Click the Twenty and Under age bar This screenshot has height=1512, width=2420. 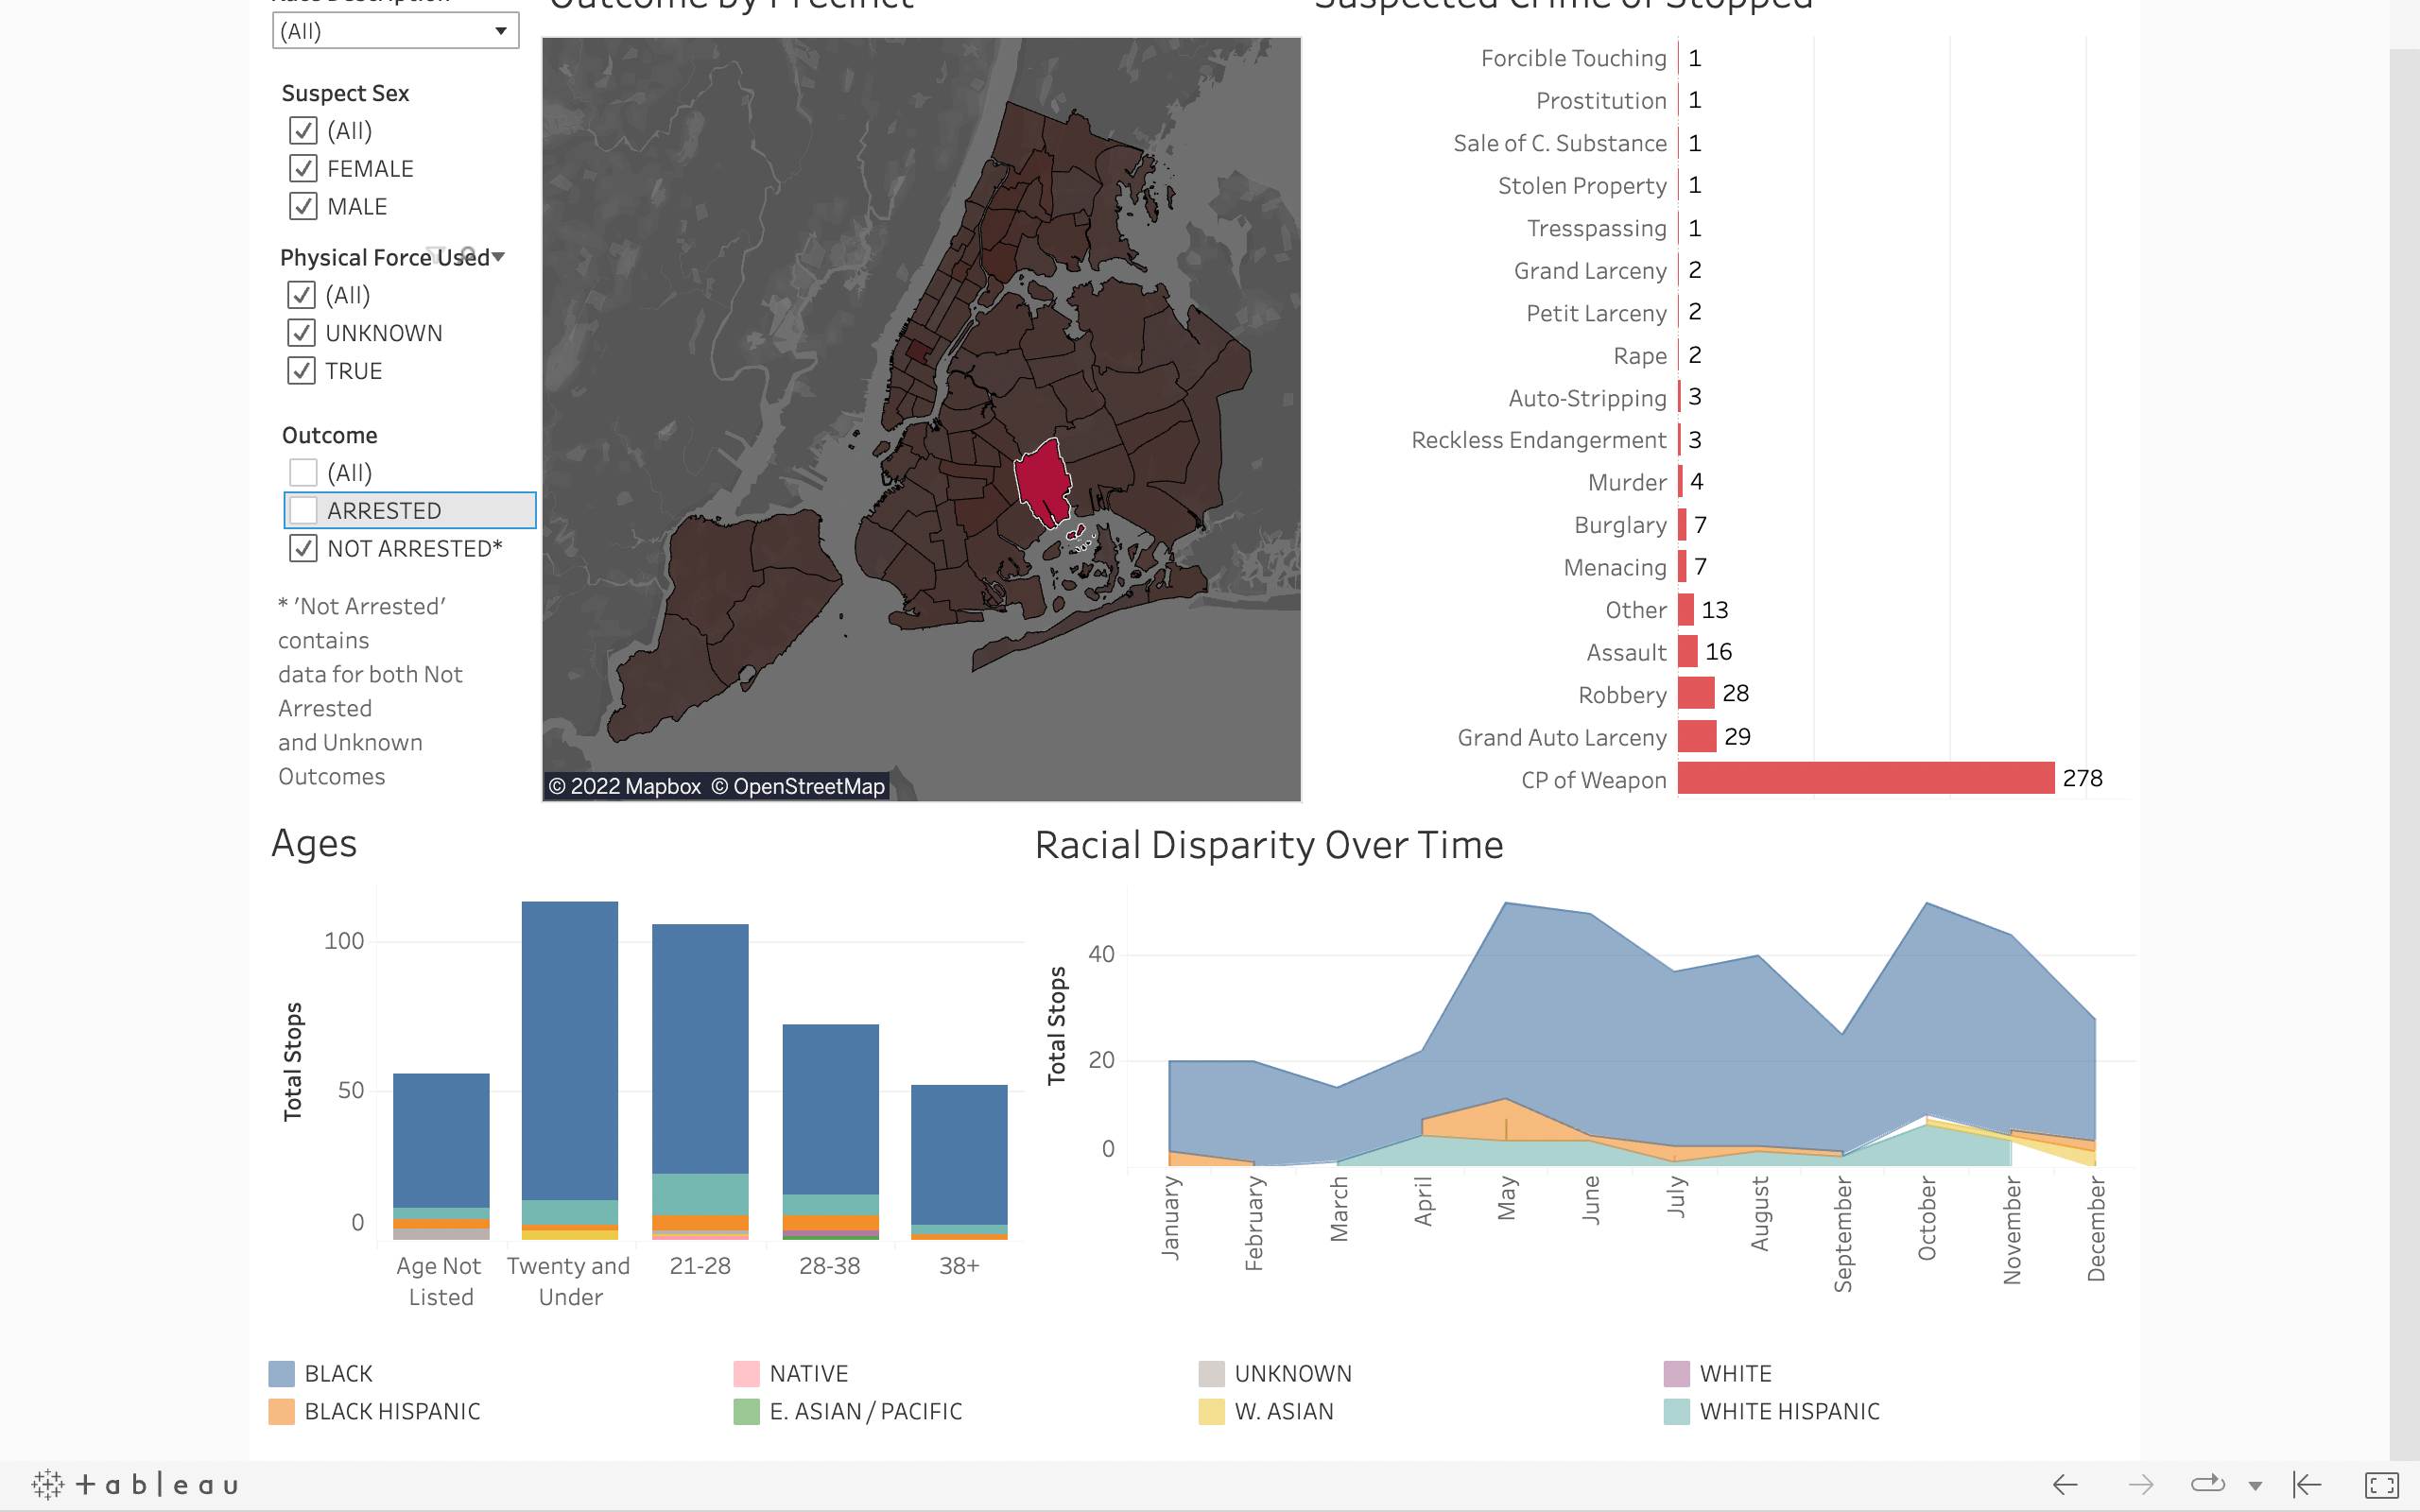point(570,1050)
